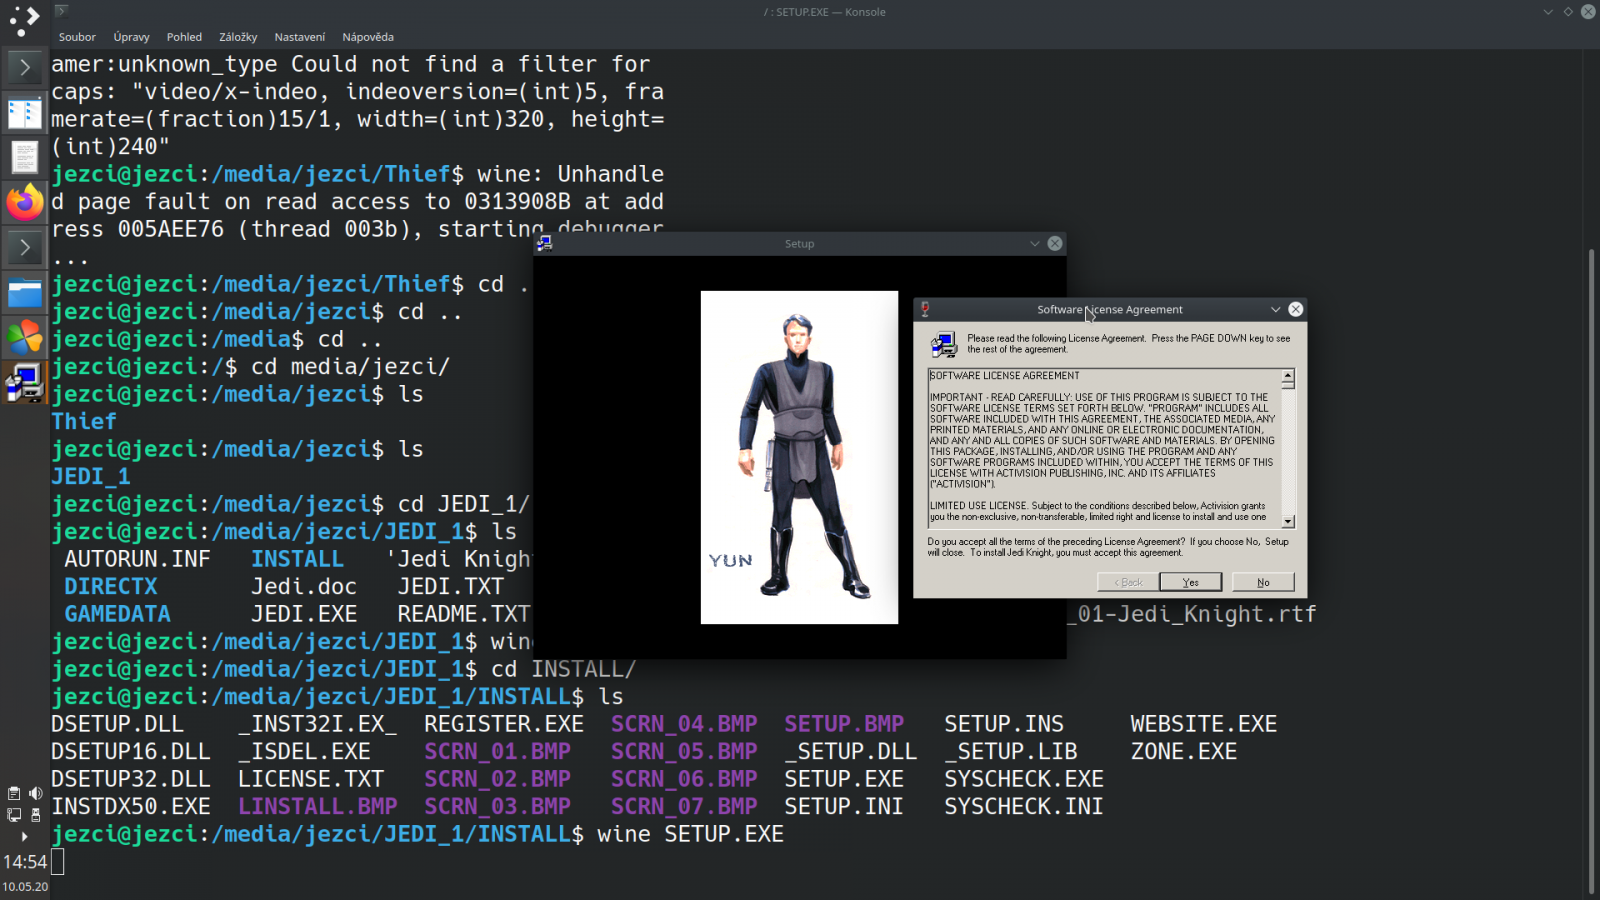Click Yes to accept the license agreement
Image resolution: width=1600 pixels, height=900 pixels.
coord(1190,581)
